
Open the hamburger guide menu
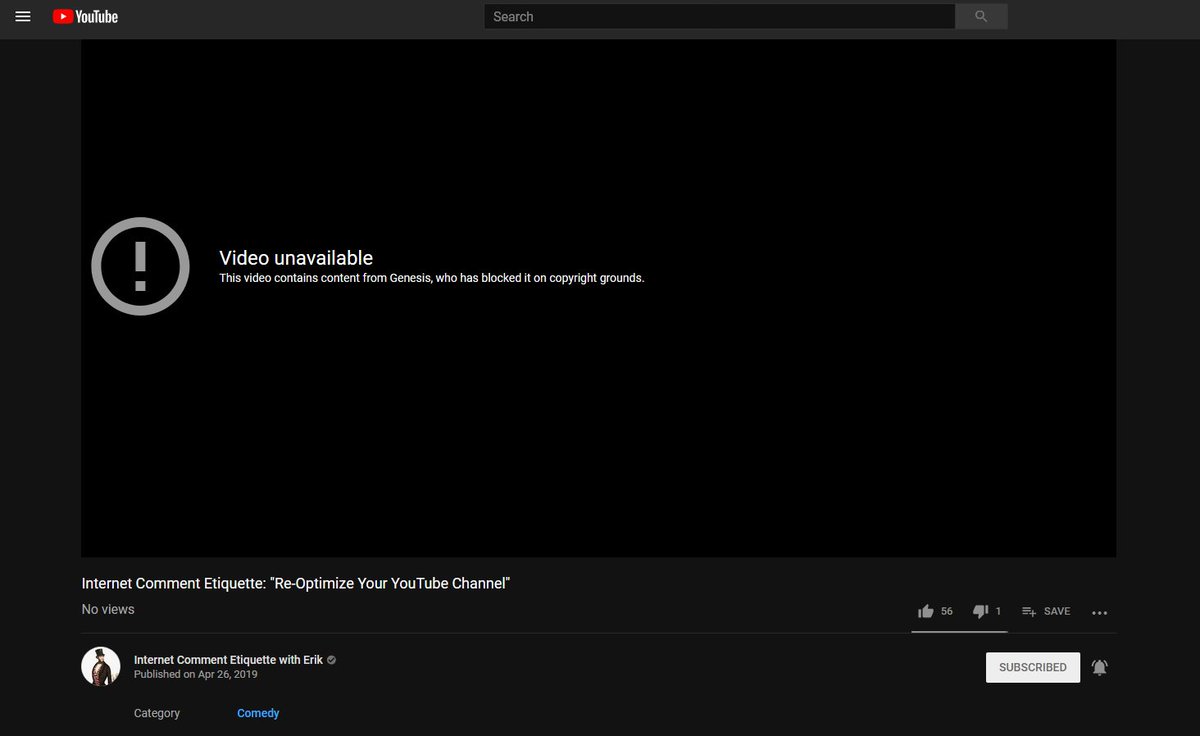pos(23,17)
